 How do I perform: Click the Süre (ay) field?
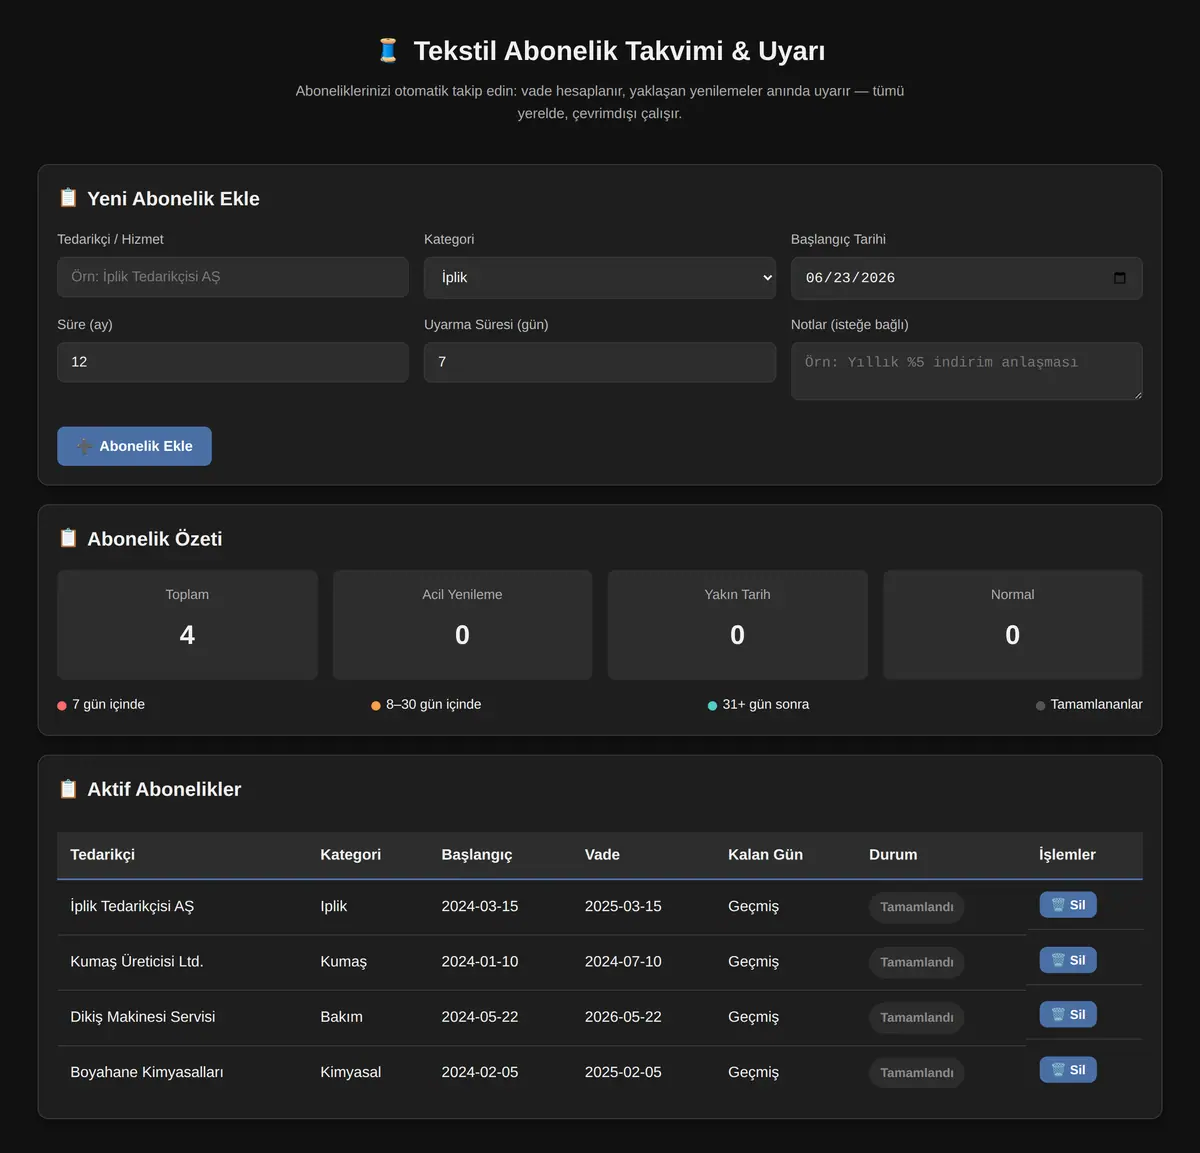click(x=233, y=362)
